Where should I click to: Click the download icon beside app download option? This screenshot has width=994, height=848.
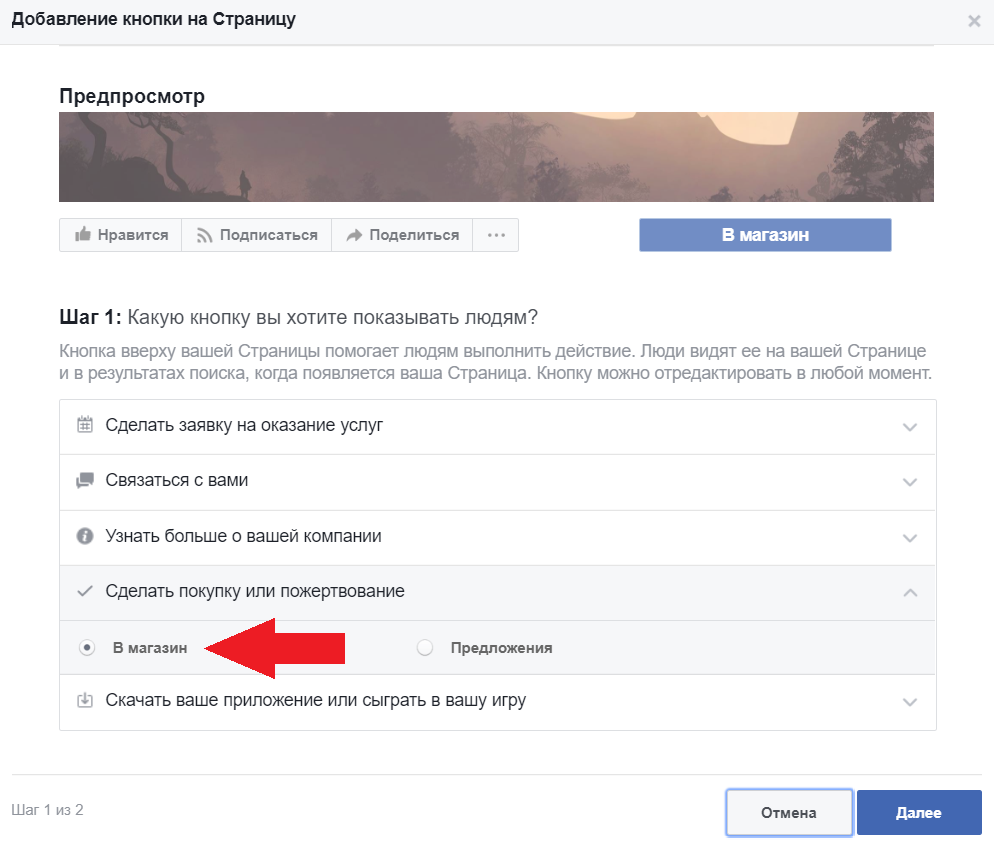(x=85, y=700)
